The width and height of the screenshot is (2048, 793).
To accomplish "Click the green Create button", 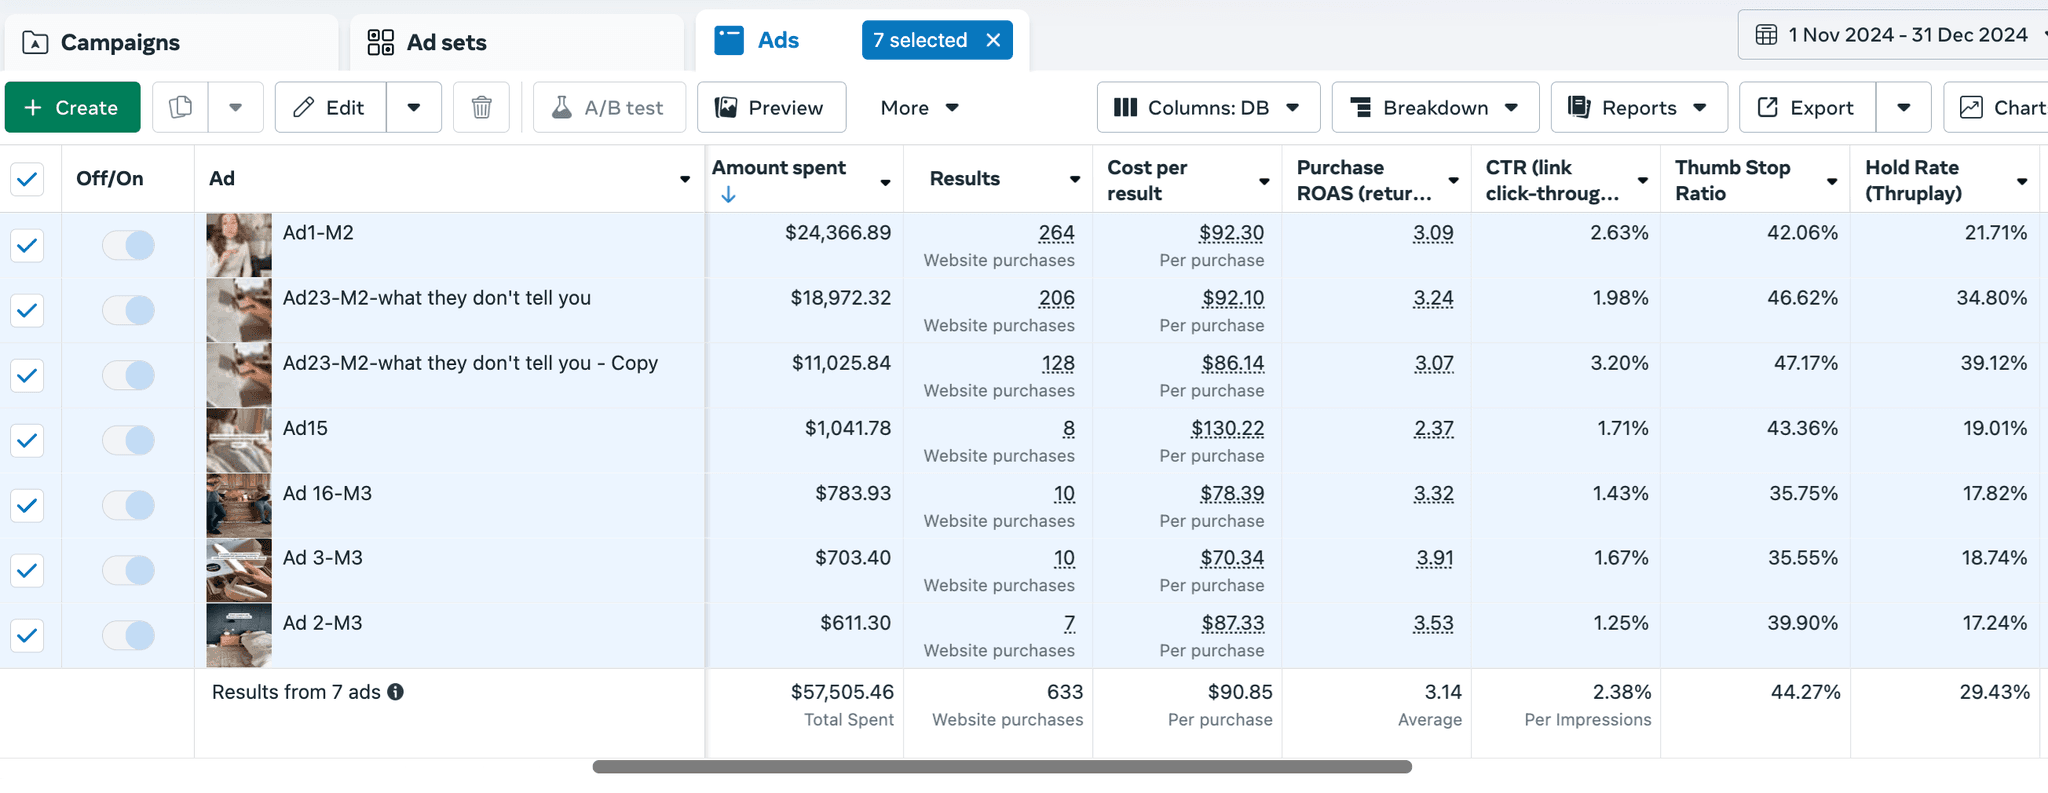I will [73, 107].
